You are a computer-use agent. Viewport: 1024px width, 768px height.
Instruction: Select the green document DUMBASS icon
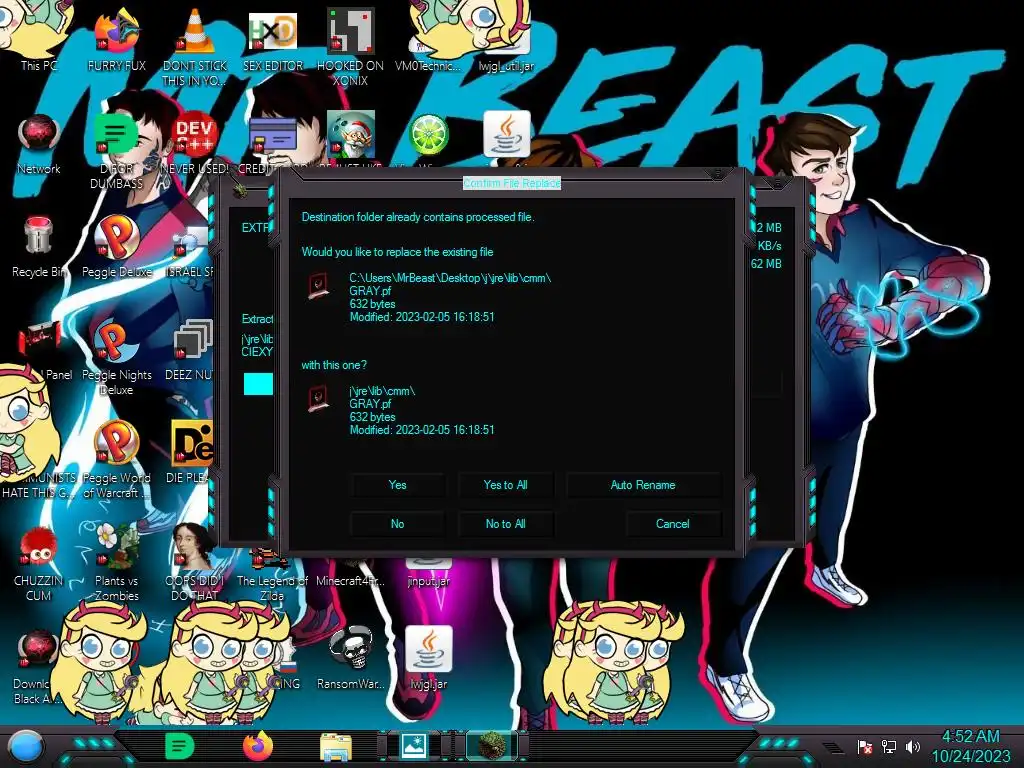click(x=116, y=150)
